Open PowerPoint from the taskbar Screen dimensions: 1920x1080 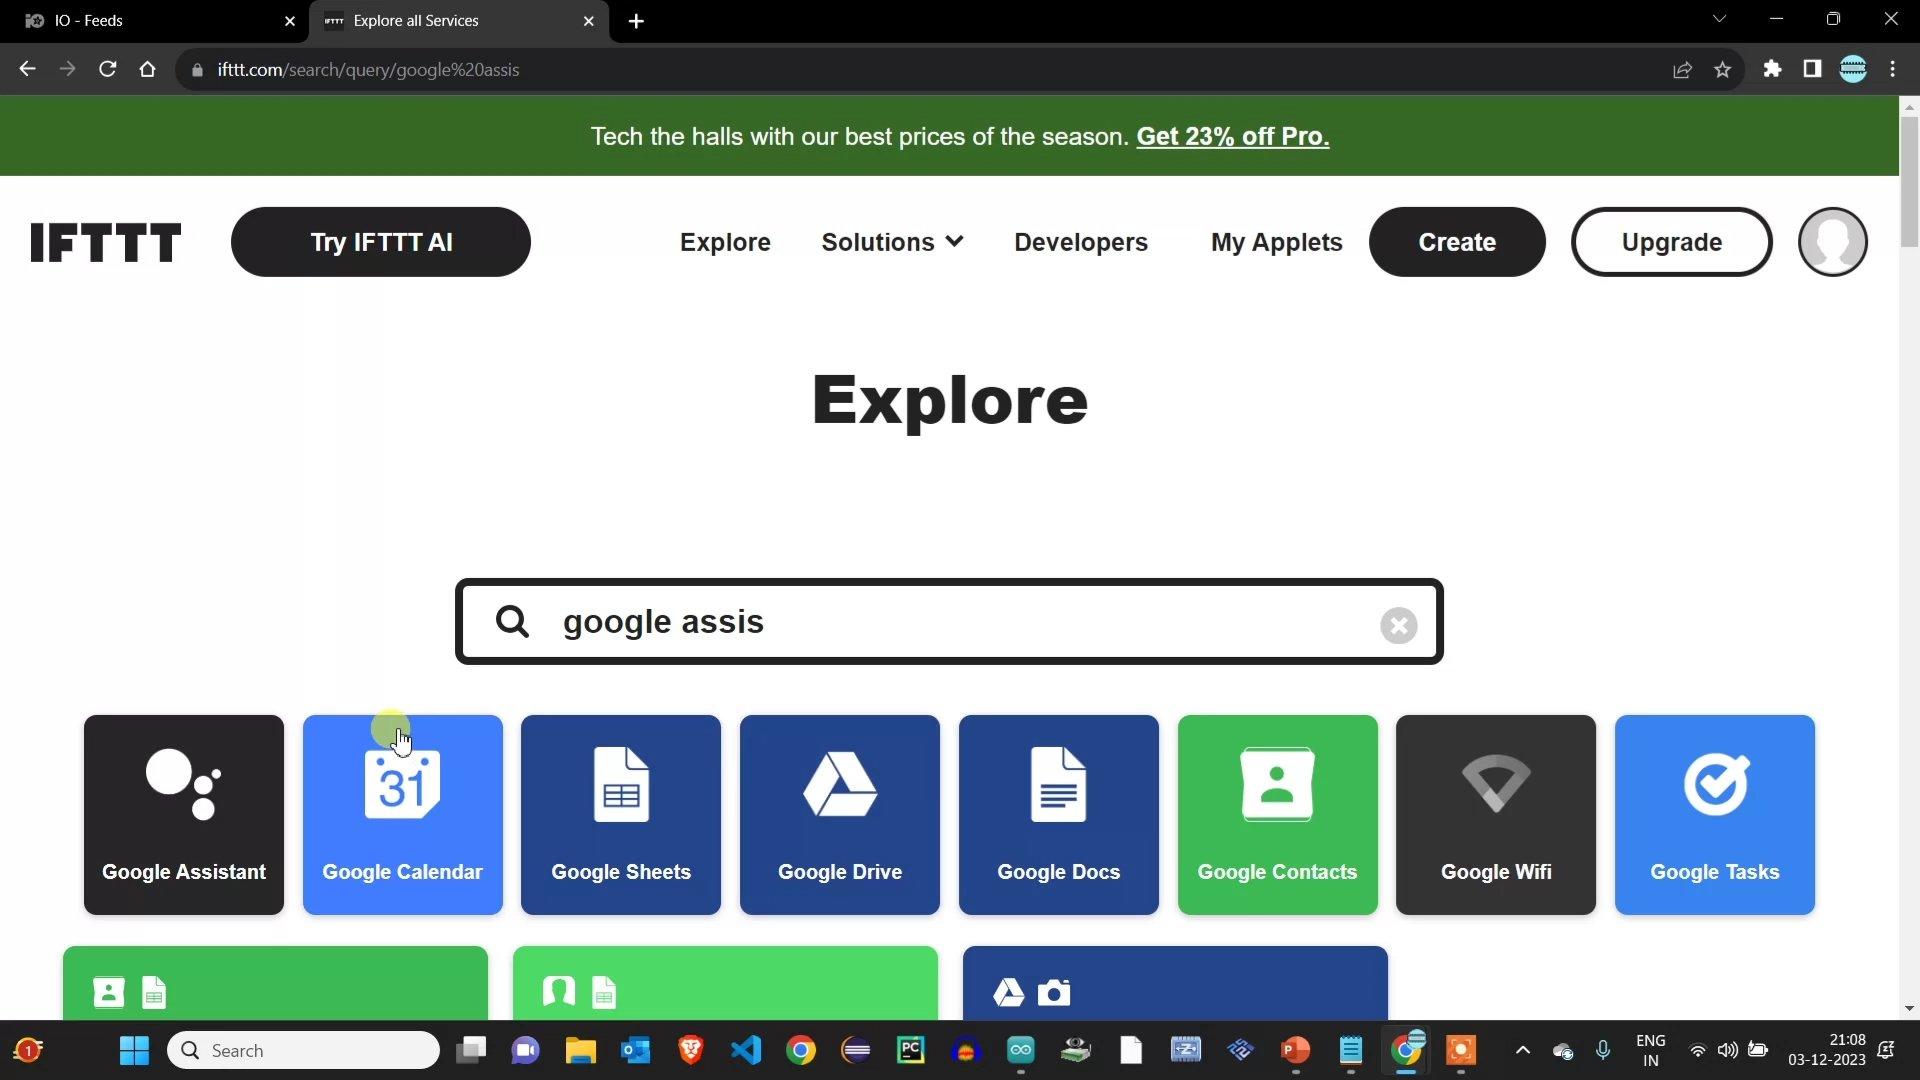pyautogui.click(x=1296, y=1050)
